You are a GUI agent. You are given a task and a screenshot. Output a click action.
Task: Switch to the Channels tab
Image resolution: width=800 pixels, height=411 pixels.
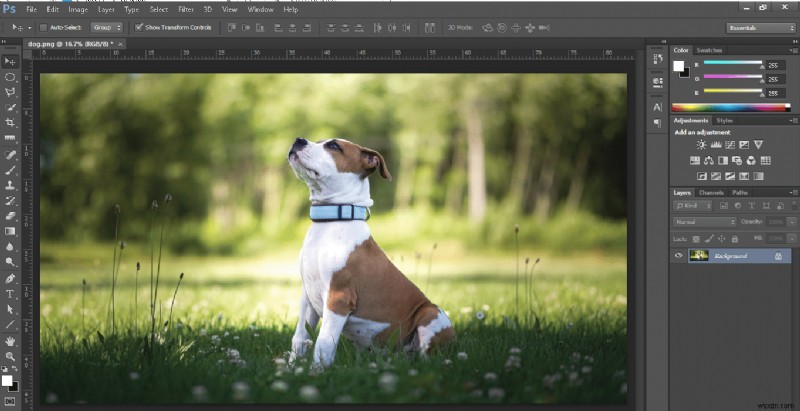click(x=711, y=193)
